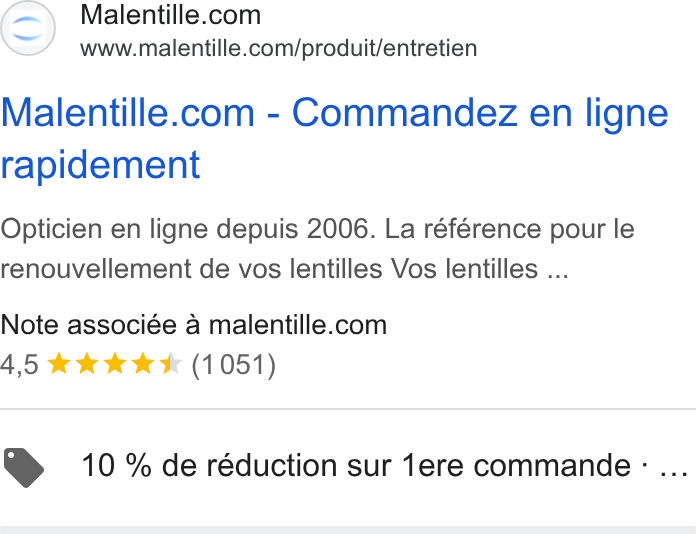Screen dimensions: 696x534
Task: Click the second yellow rating star
Action: (x=87, y=364)
